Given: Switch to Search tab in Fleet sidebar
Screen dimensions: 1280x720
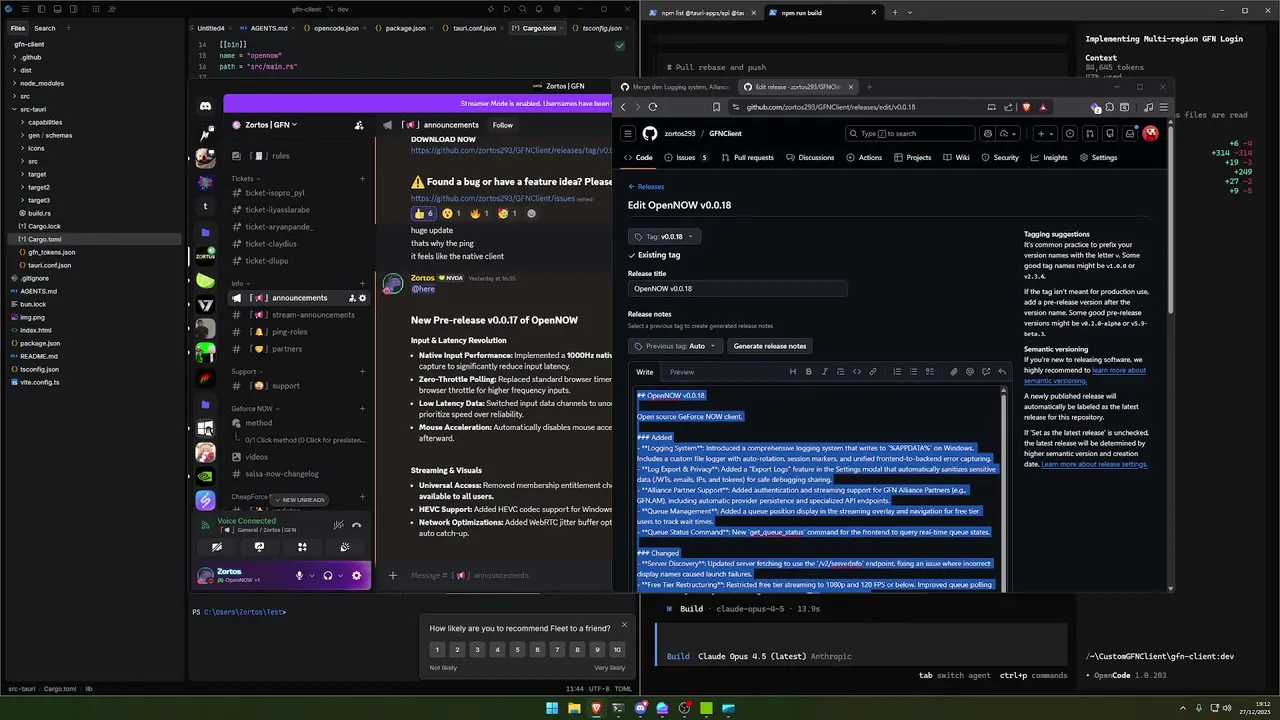Looking at the screenshot, I should [x=45, y=28].
